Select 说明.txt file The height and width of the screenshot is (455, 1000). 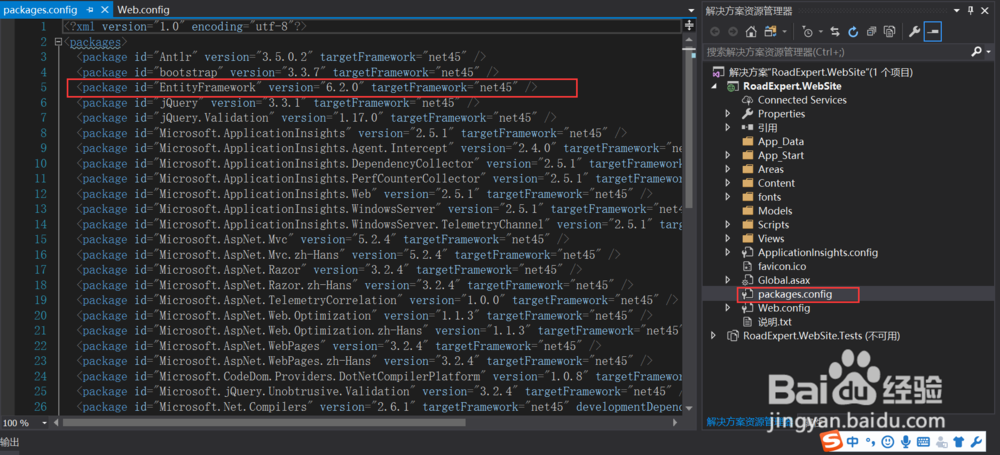(774, 322)
